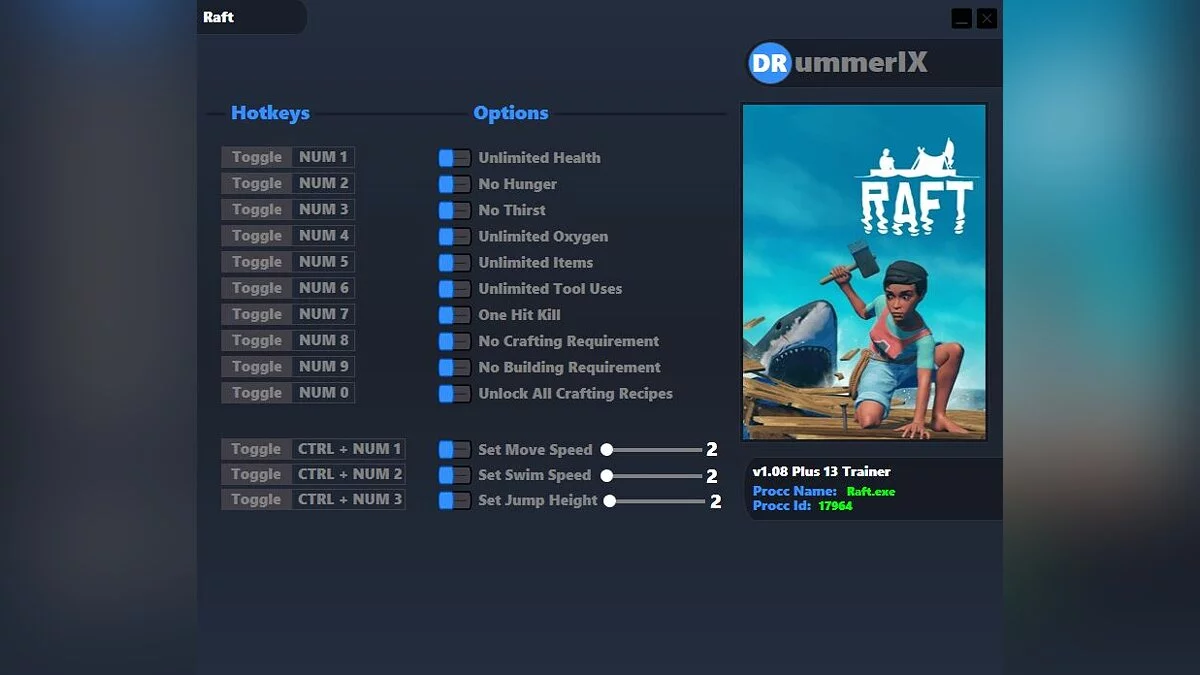The width and height of the screenshot is (1200, 675).
Task: Activate the Set Move Speed cheat
Action: (453, 449)
